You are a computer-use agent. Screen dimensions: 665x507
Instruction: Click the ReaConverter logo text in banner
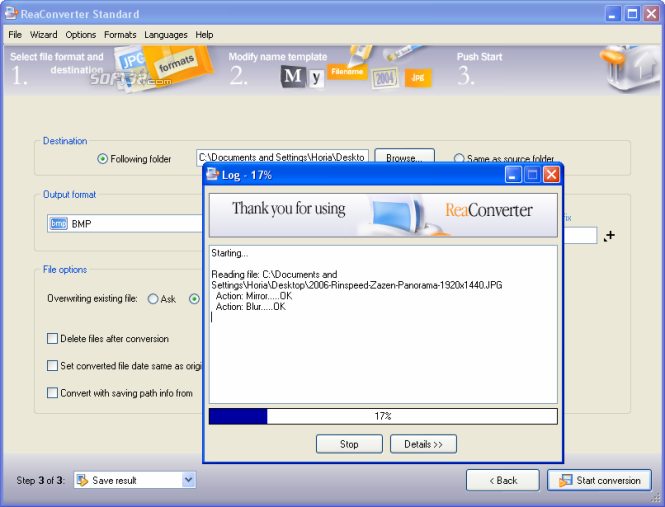pyautogui.click(x=489, y=210)
